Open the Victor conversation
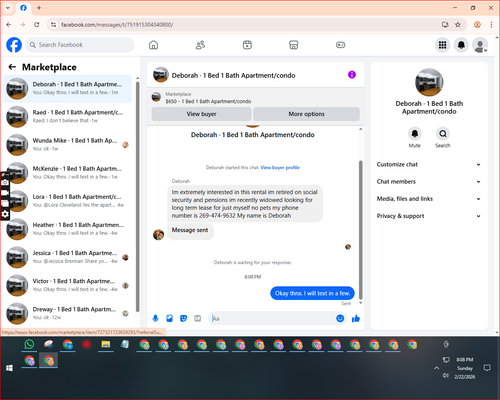Image resolution: width=500 pixels, height=400 pixels. click(x=67, y=285)
